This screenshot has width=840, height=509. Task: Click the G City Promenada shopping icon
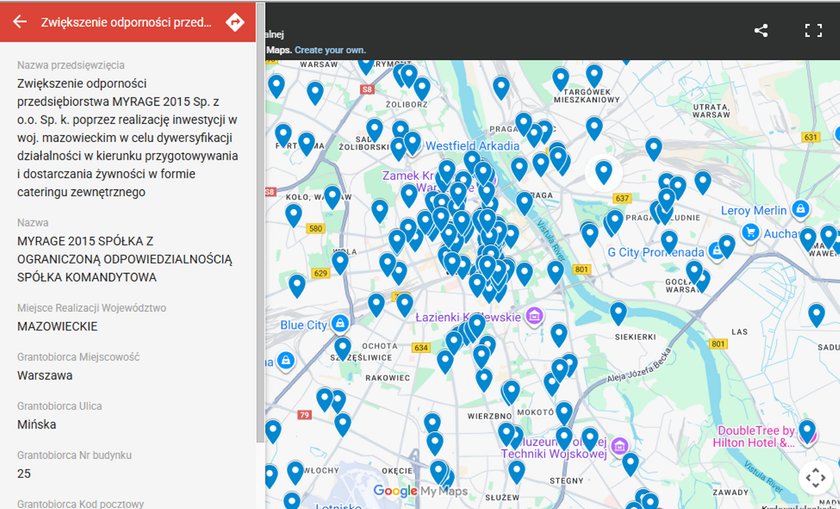pyautogui.click(x=715, y=252)
